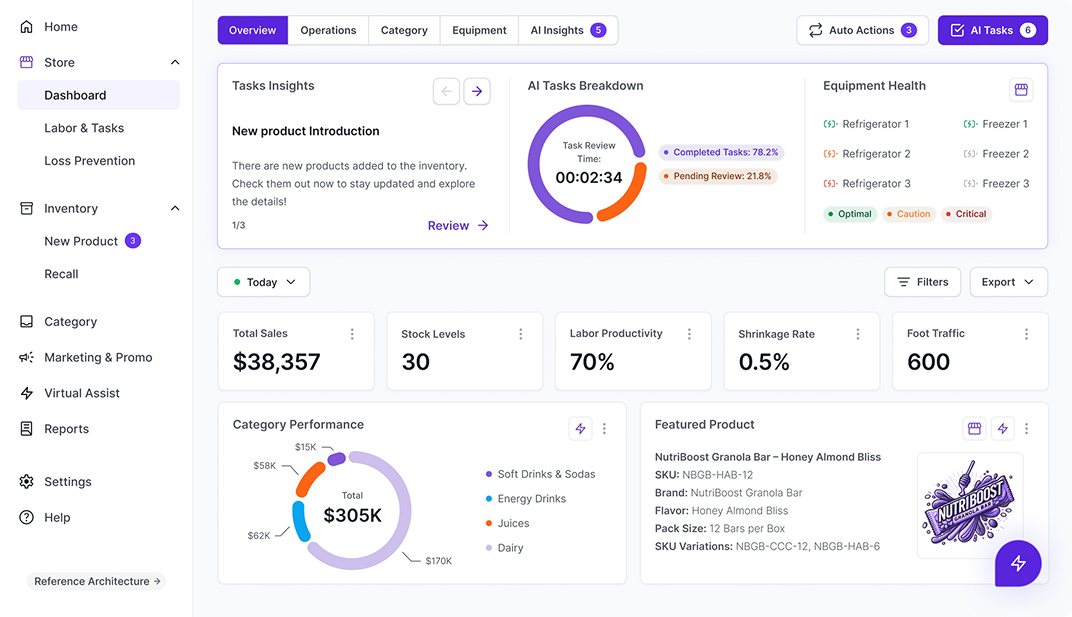This screenshot has height=617, width=1072.
Task: Click the Refrigerator 3 equipment entry
Action: (x=867, y=184)
